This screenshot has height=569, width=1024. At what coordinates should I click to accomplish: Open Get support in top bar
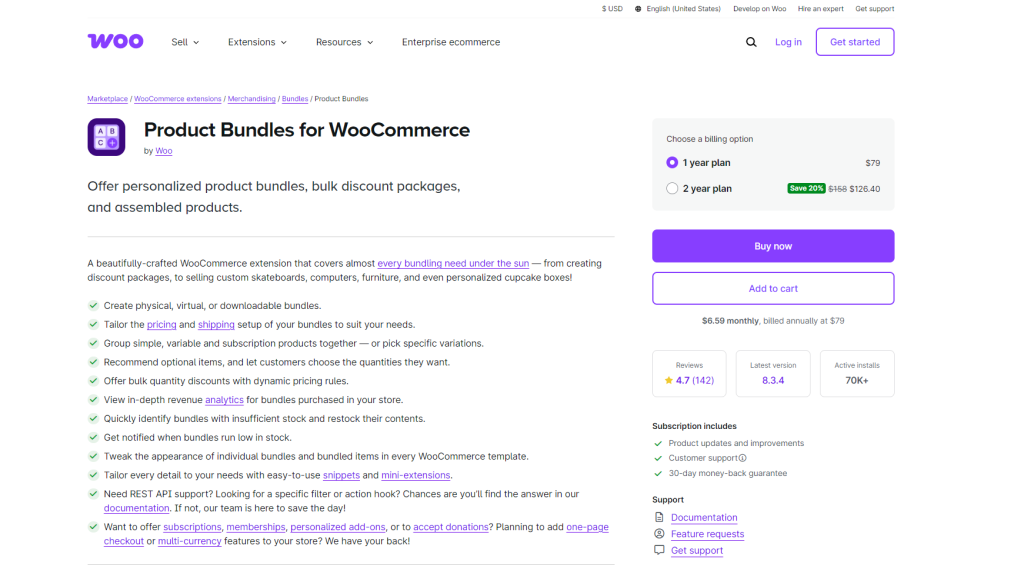coord(874,9)
